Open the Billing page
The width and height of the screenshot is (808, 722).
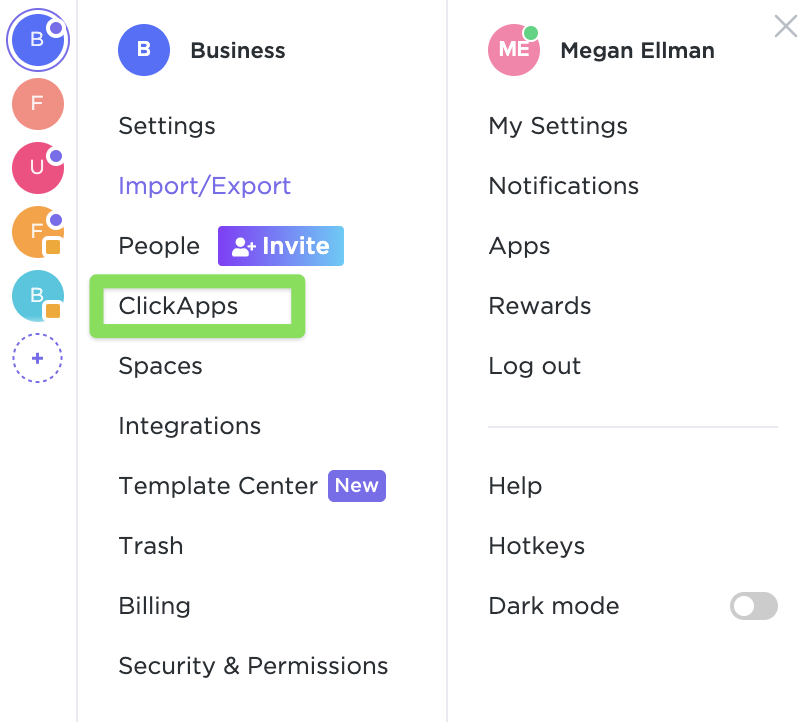pos(154,606)
